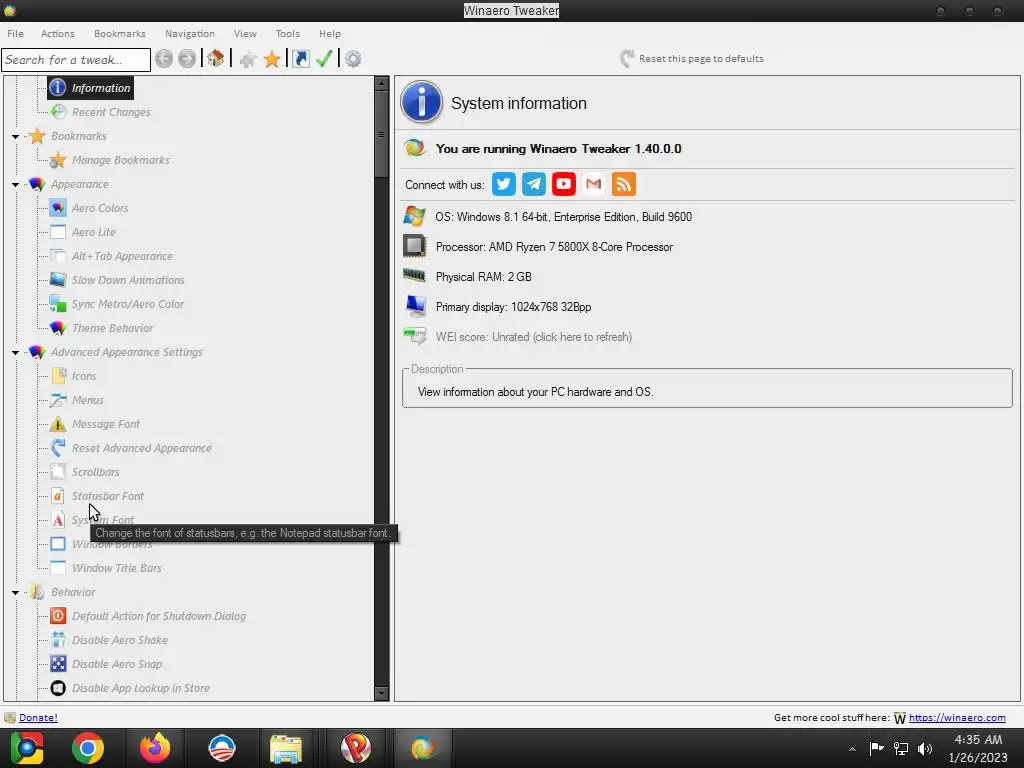Viewport: 1024px width, 768px height.
Task: Show hidden tray icons arrow
Action: (852, 749)
